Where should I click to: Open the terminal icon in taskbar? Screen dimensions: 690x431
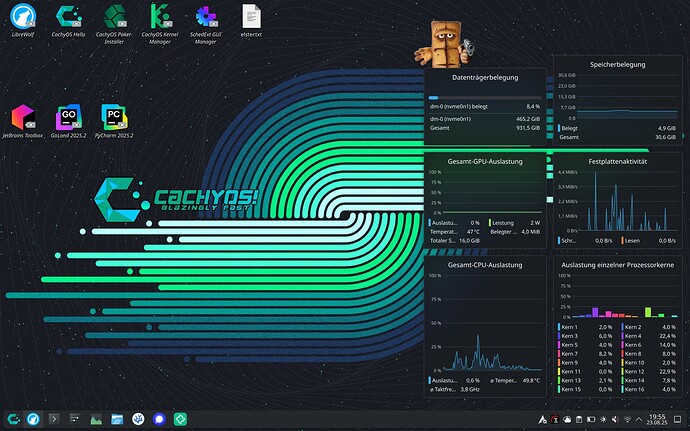click(54, 419)
